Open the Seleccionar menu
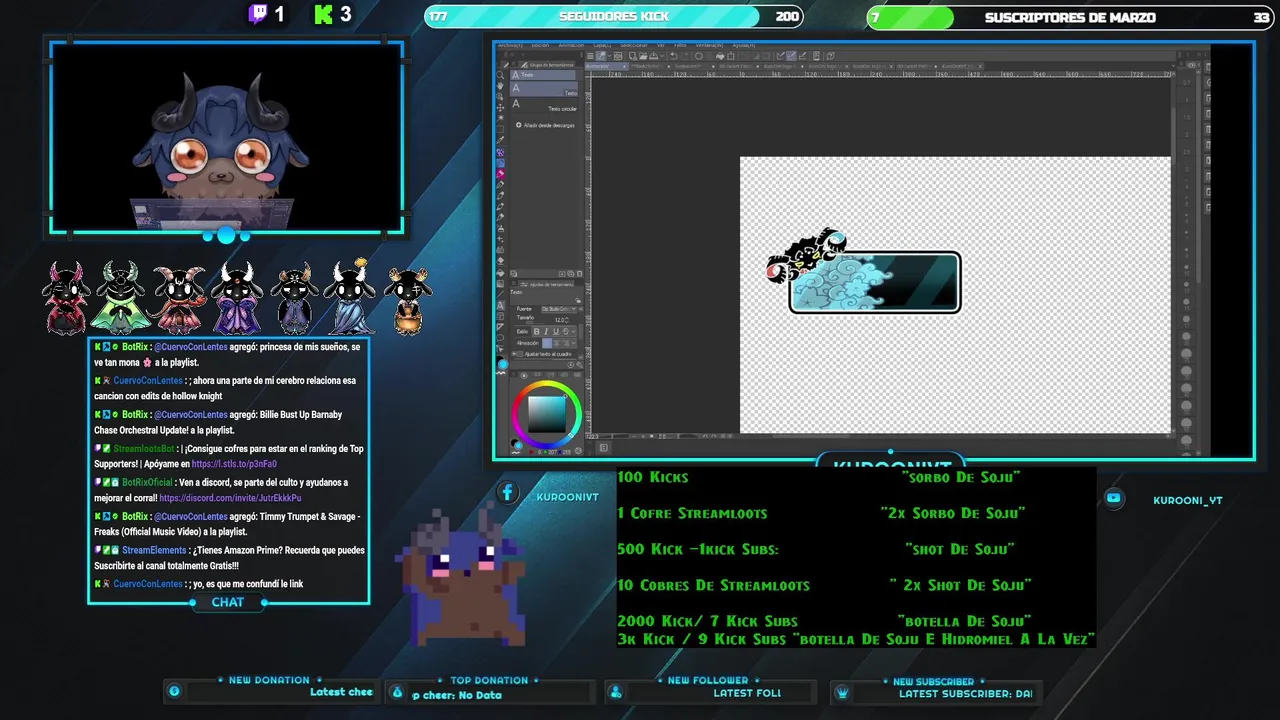Screen dimensions: 1280x720 (634, 45)
